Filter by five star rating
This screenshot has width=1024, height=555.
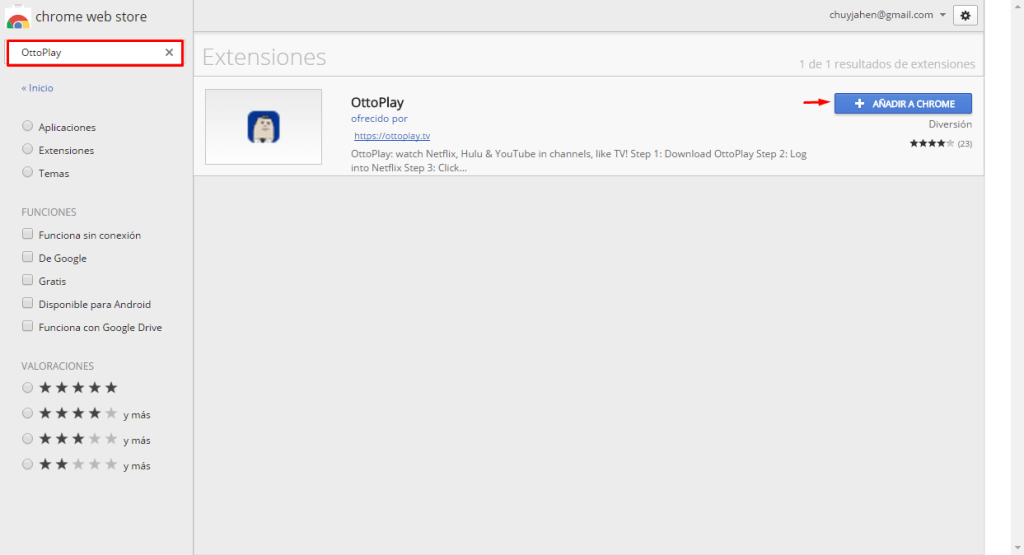[x=27, y=388]
